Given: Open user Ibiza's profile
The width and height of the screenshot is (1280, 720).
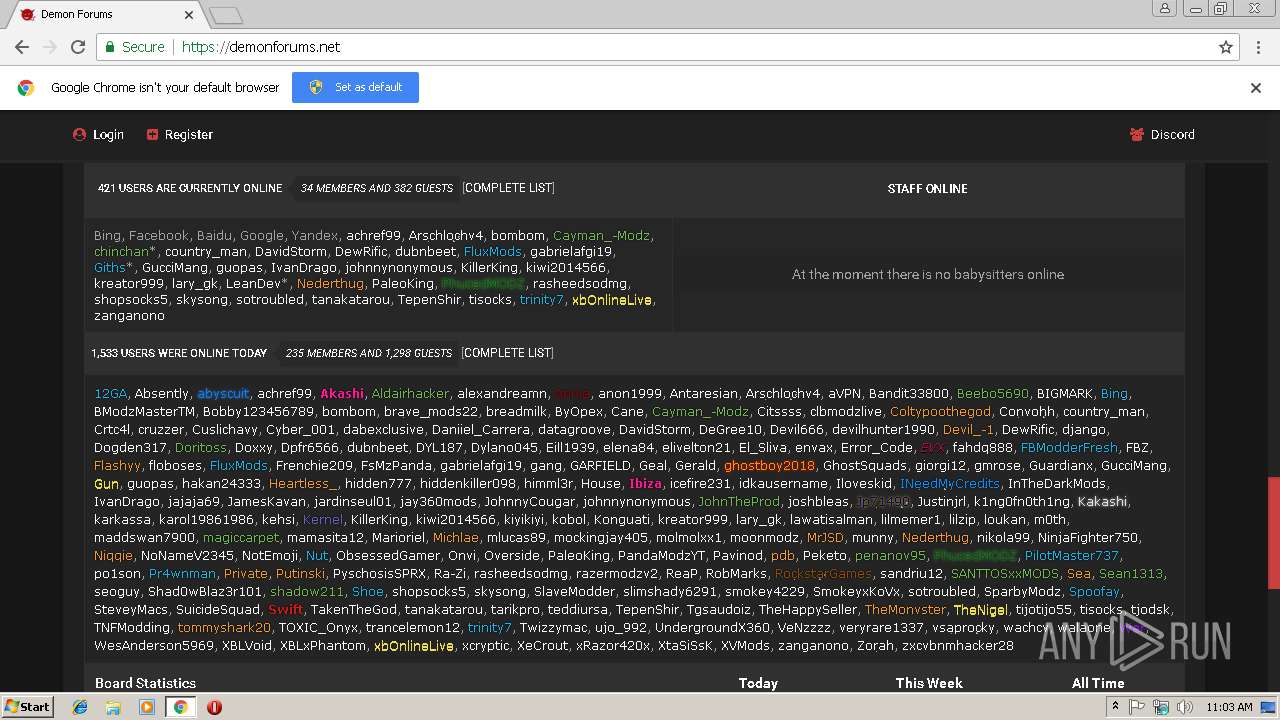Looking at the screenshot, I should click(645, 484).
